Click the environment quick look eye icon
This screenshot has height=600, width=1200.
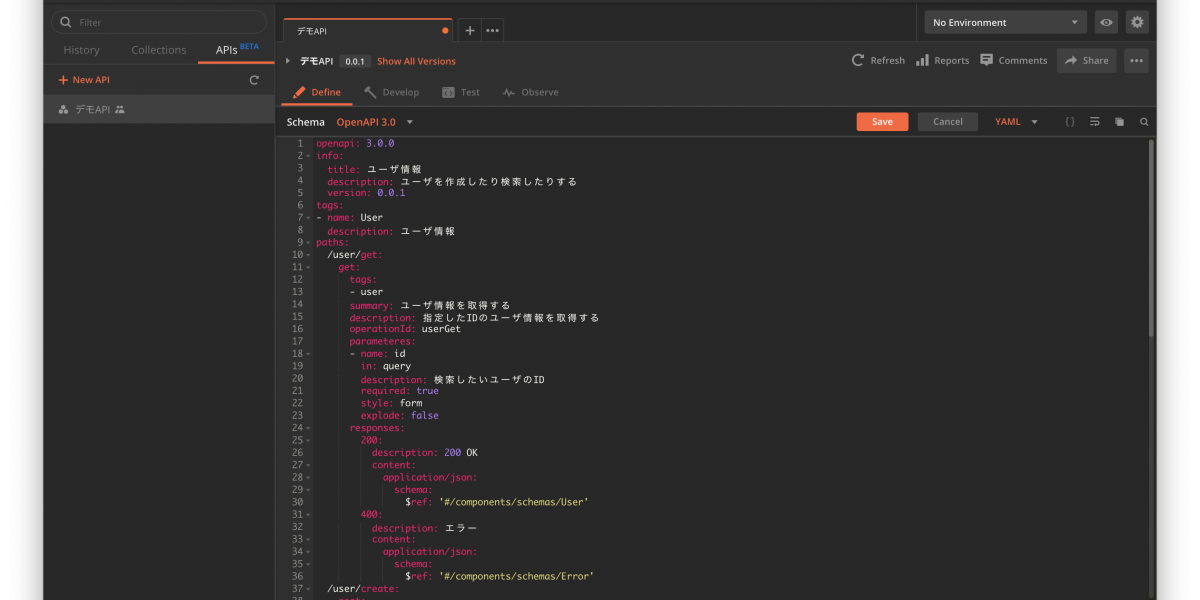tap(1106, 22)
